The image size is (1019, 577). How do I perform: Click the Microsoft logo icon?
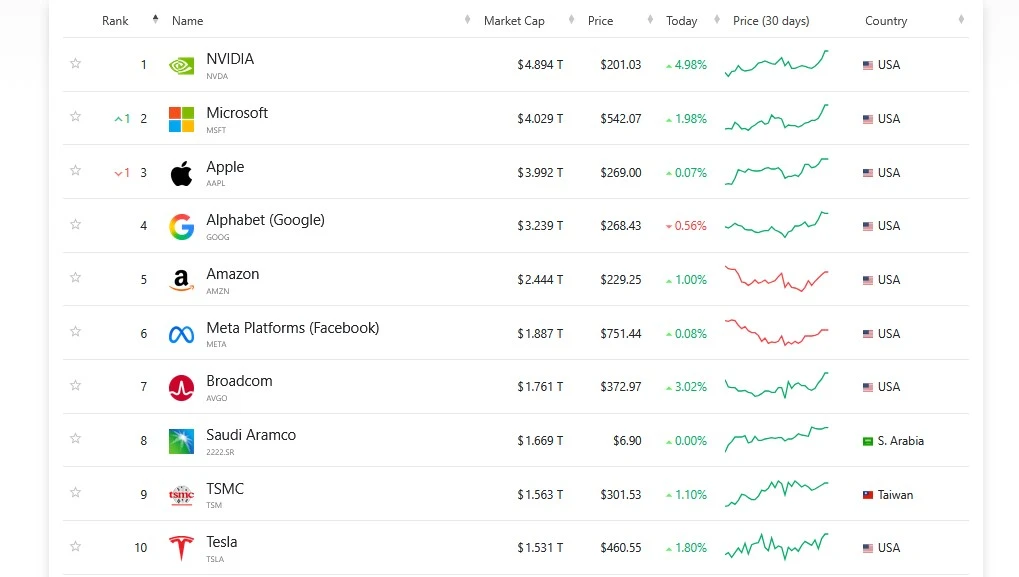pos(181,119)
